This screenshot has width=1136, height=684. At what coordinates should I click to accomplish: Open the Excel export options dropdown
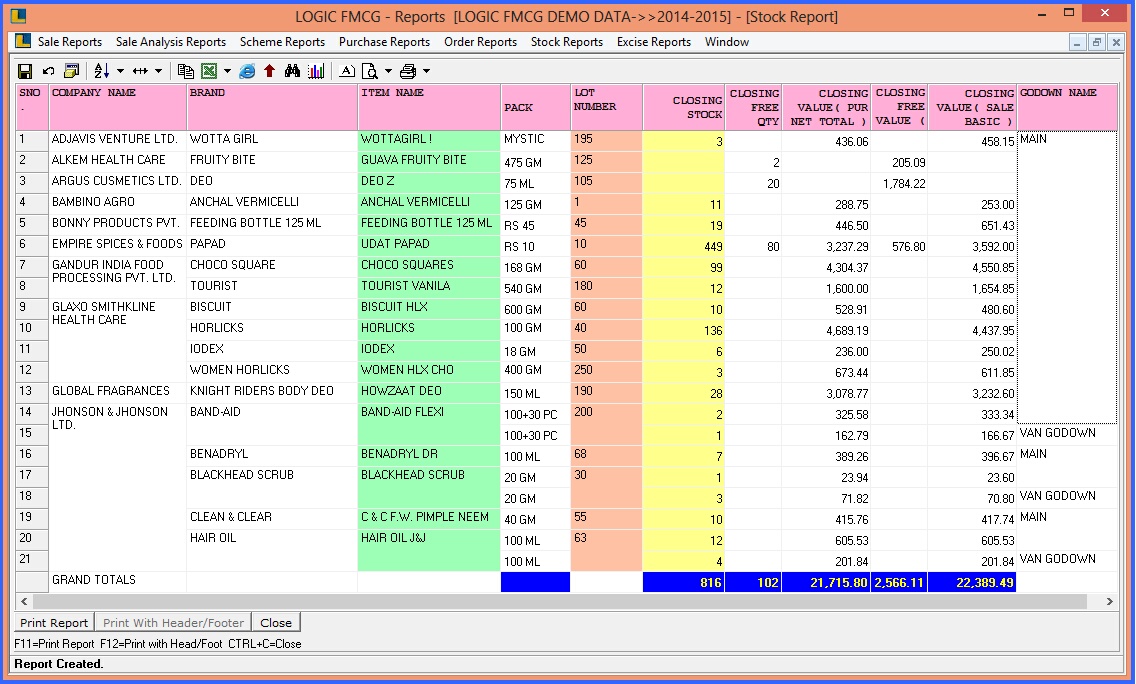227,70
